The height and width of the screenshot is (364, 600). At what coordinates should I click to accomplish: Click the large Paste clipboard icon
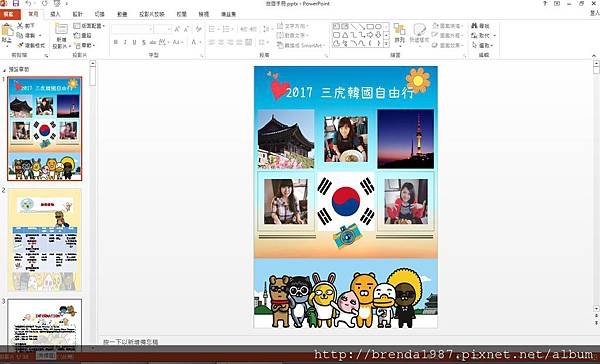pyautogui.click(x=7, y=30)
